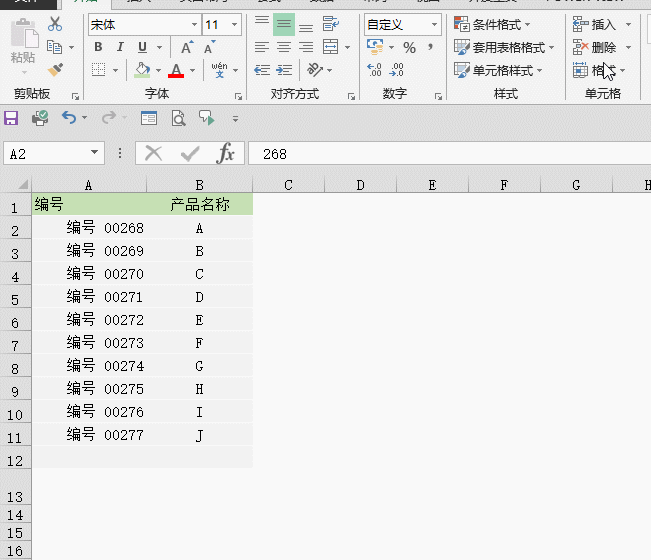Click the accounting currency format icon

point(375,47)
